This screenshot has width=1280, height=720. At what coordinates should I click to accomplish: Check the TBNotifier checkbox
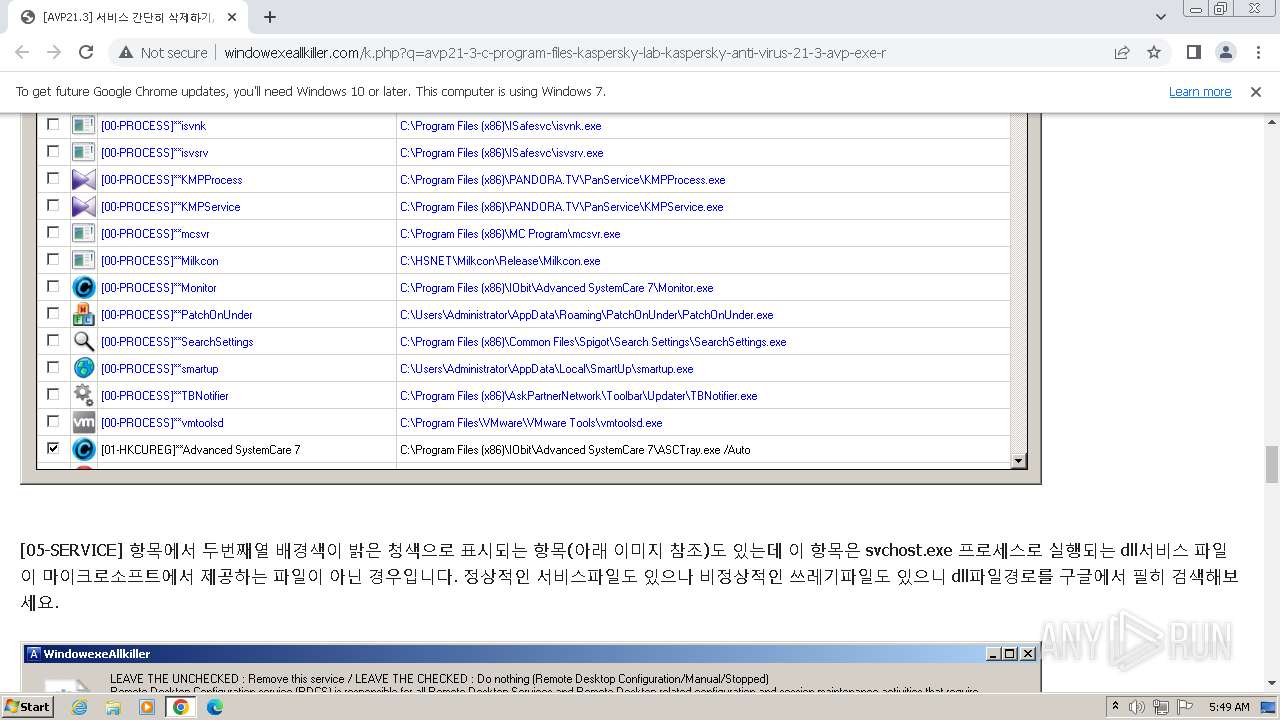pos(53,395)
